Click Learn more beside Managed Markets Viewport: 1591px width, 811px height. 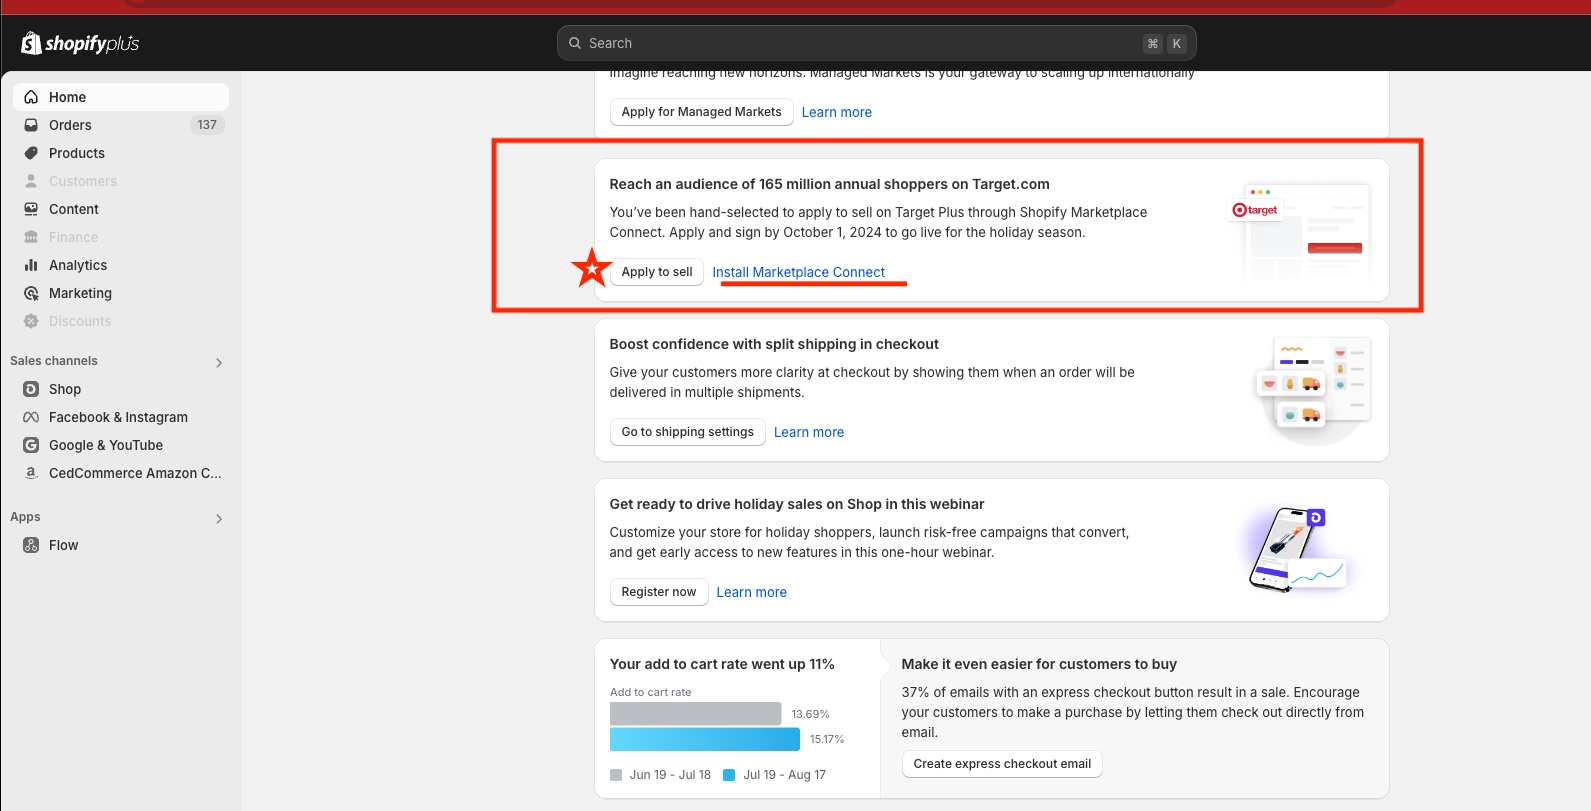(836, 112)
